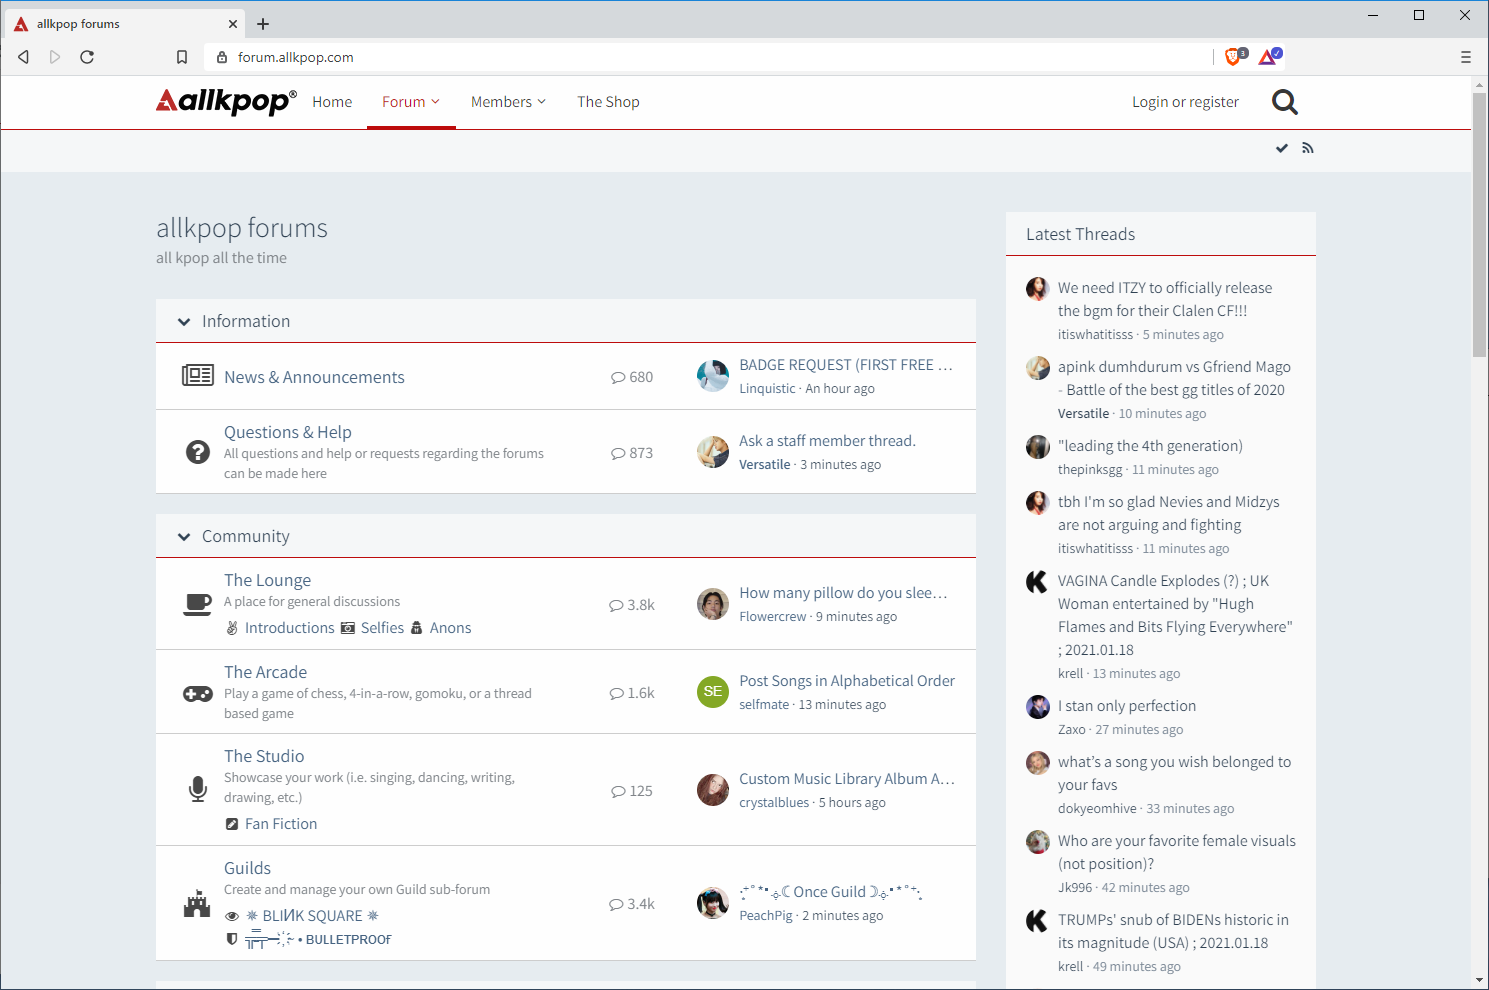Viewport: 1489px width, 990px height.
Task: Collapse the Community category section
Action: pyautogui.click(x=184, y=537)
